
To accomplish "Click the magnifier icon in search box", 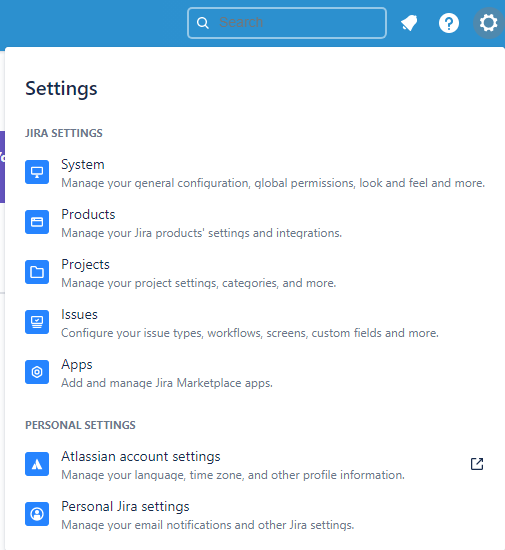I will click(x=203, y=23).
